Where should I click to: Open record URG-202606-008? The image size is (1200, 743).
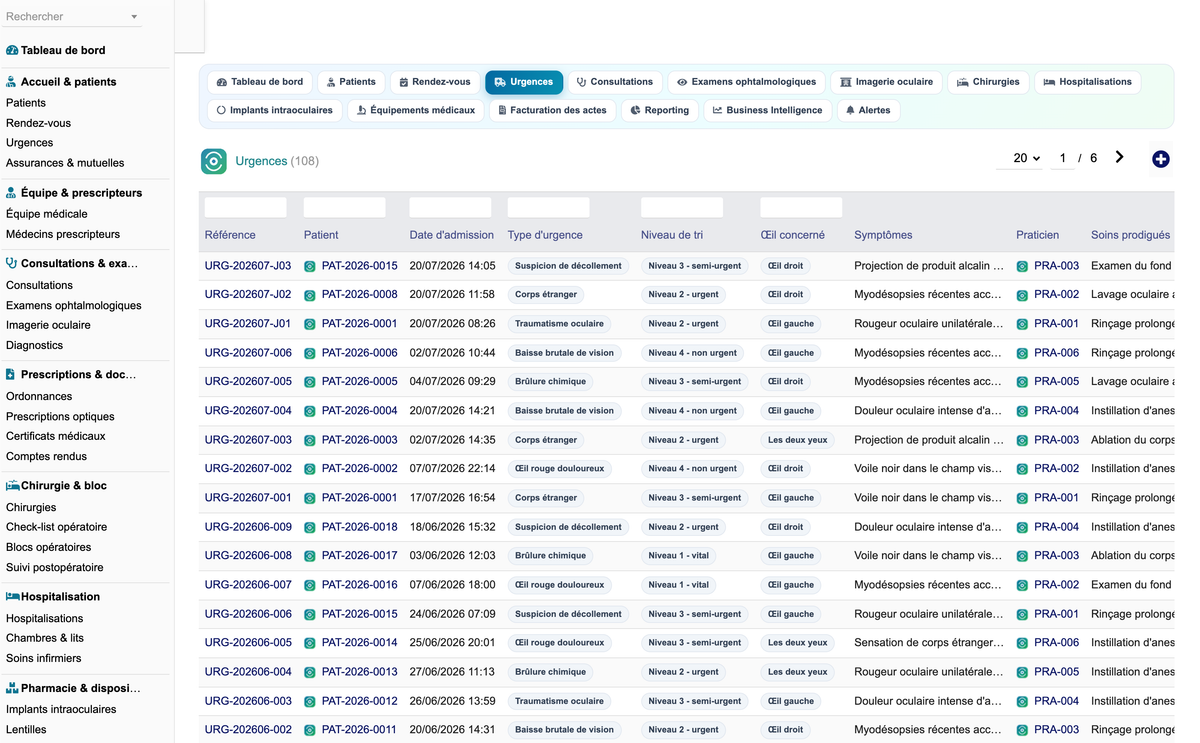point(248,555)
